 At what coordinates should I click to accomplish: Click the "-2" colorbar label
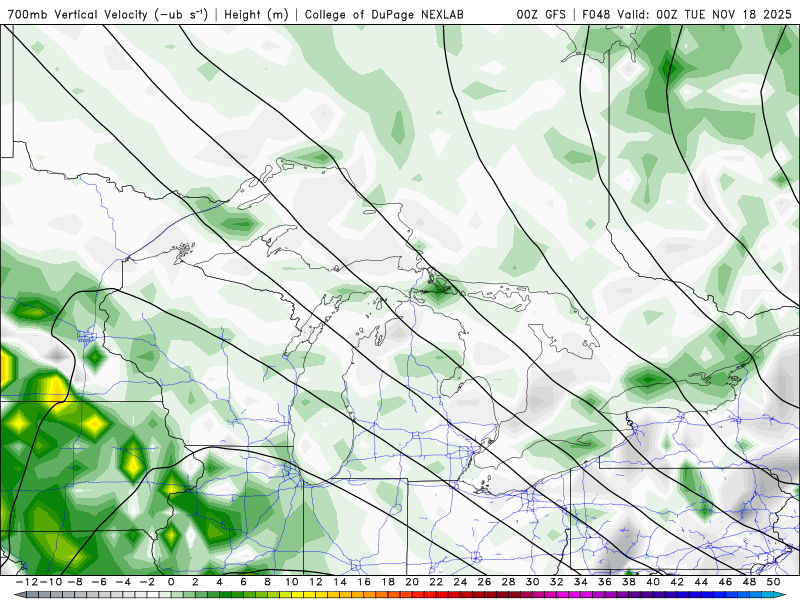(x=147, y=582)
